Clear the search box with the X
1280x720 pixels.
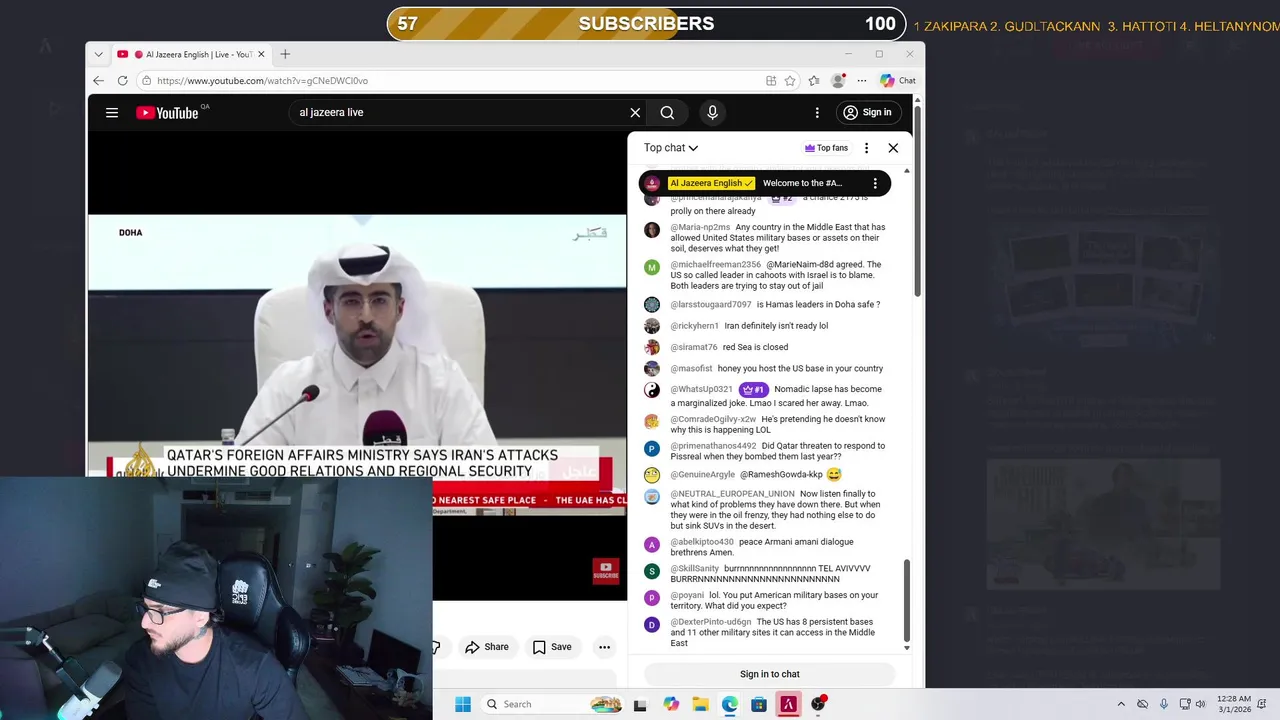pos(635,113)
